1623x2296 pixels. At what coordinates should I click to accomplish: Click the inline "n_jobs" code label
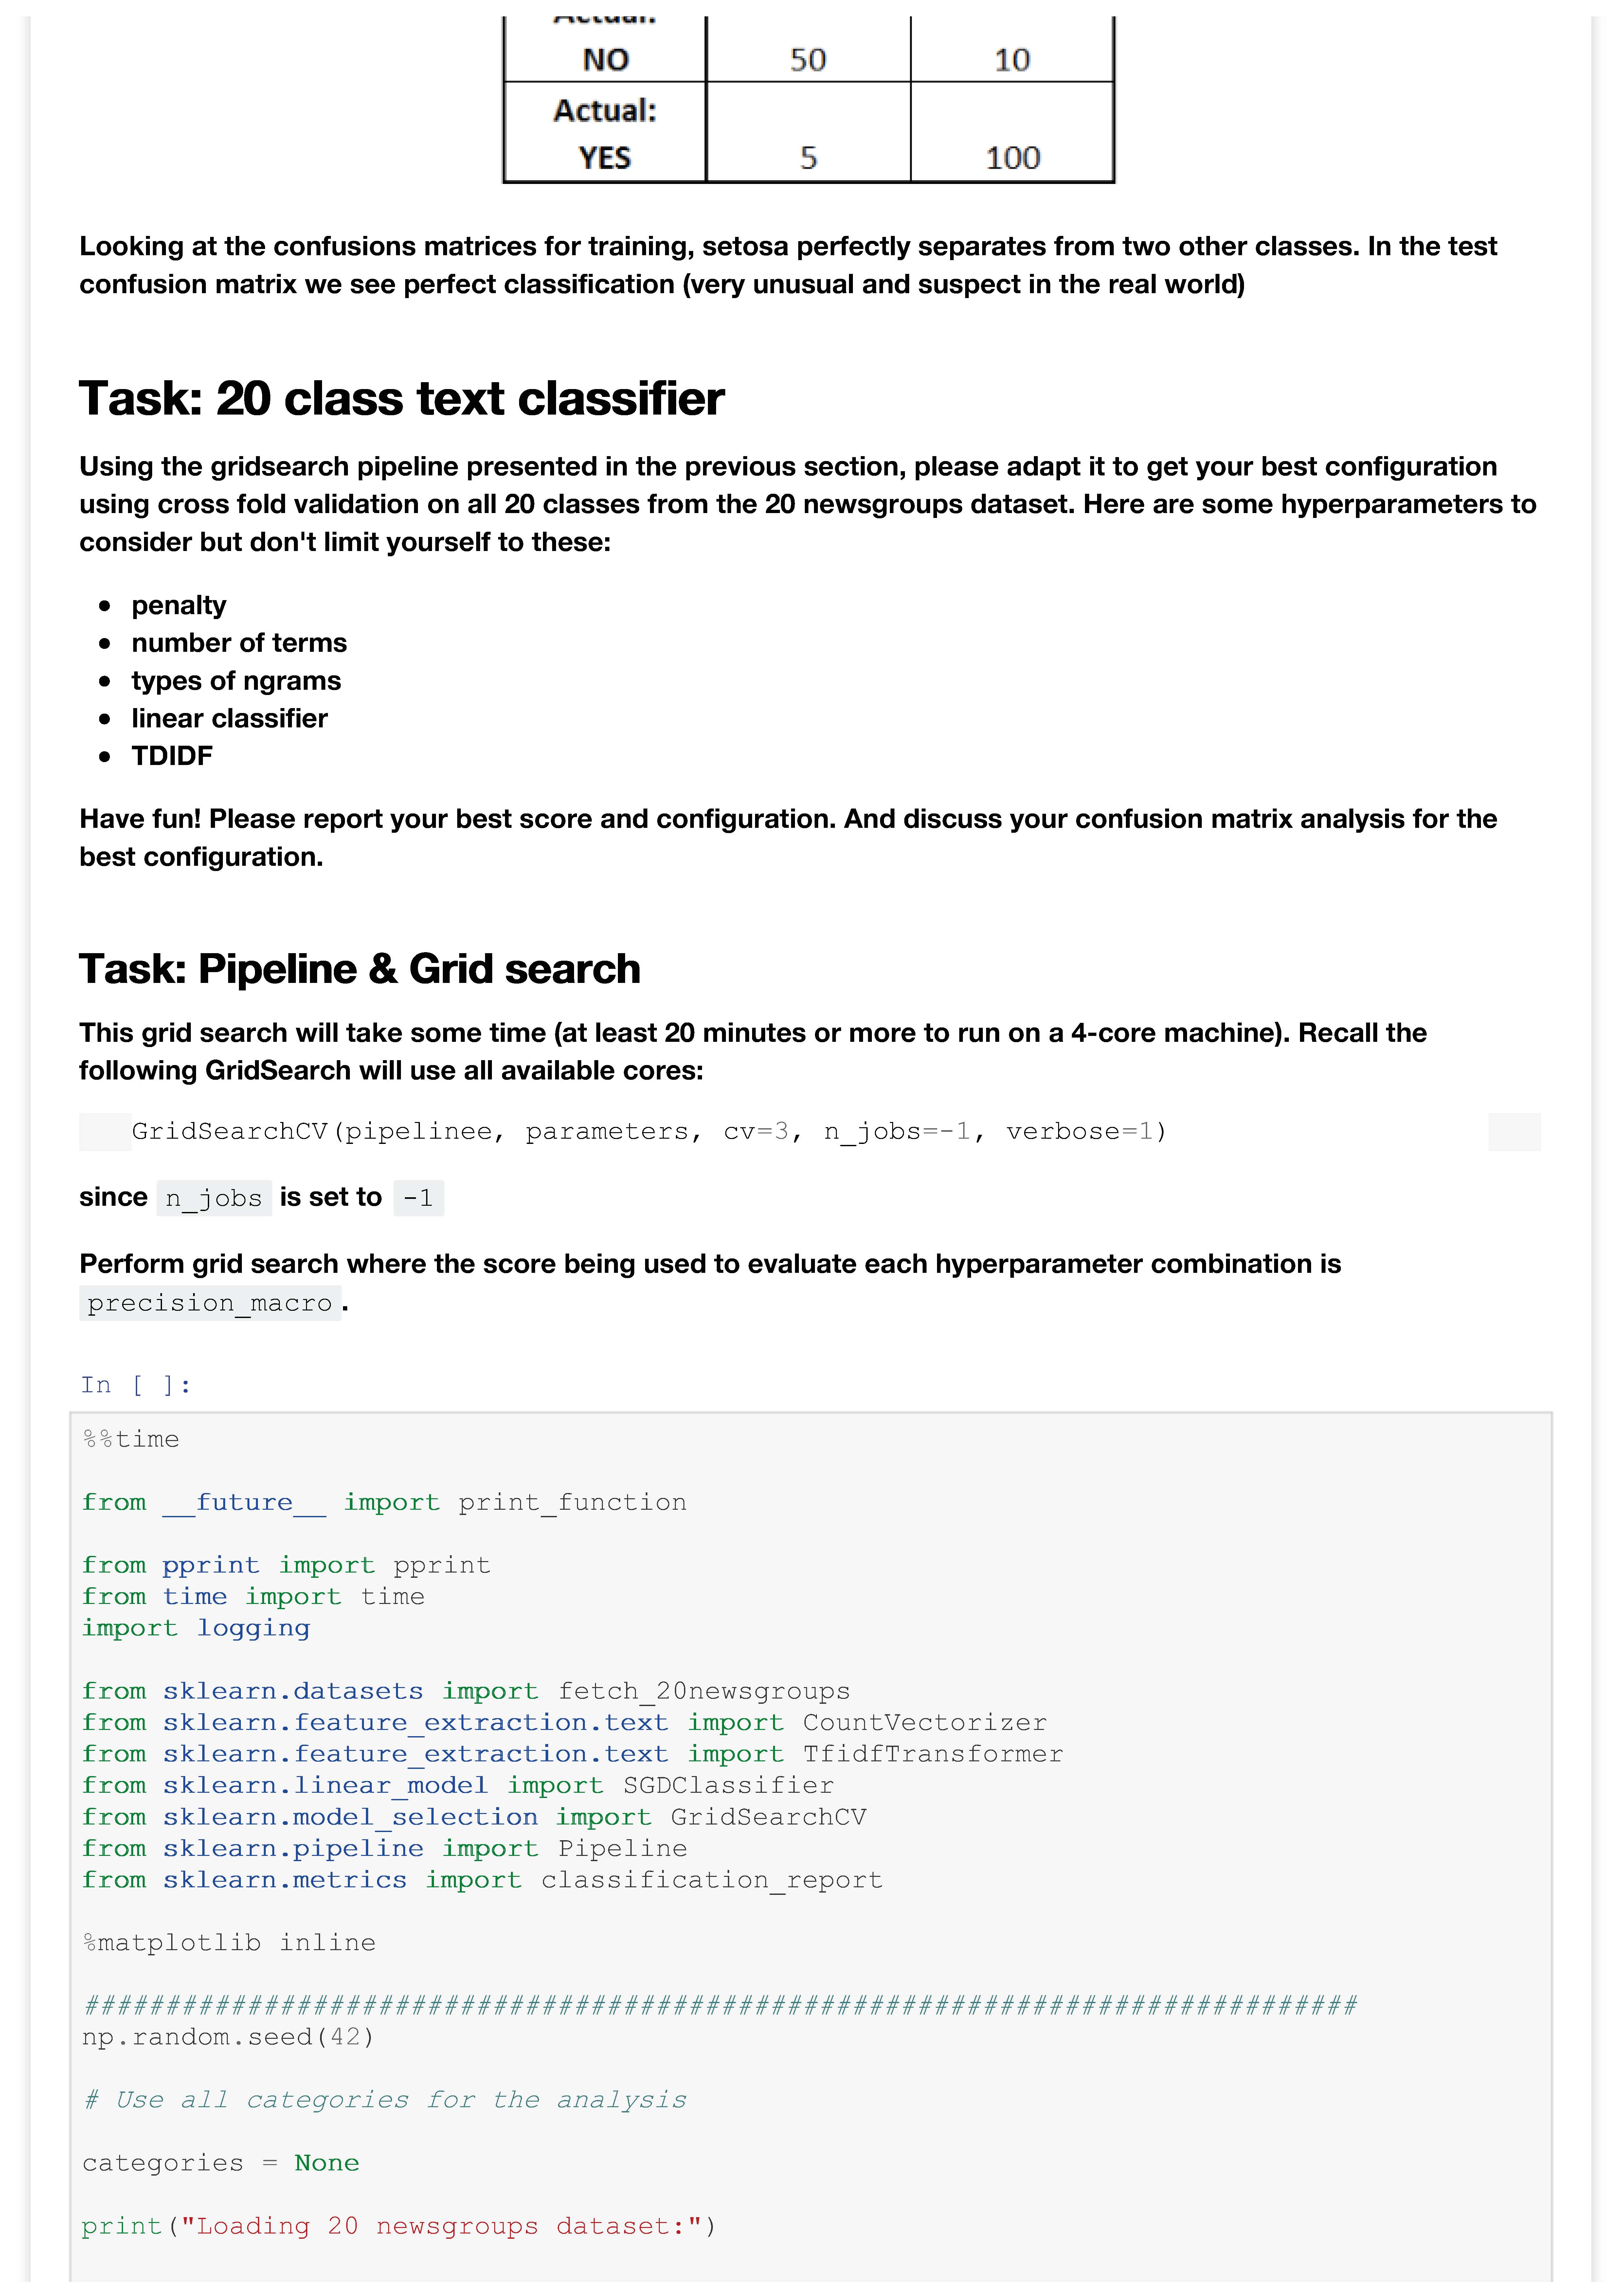point(214,1198)
